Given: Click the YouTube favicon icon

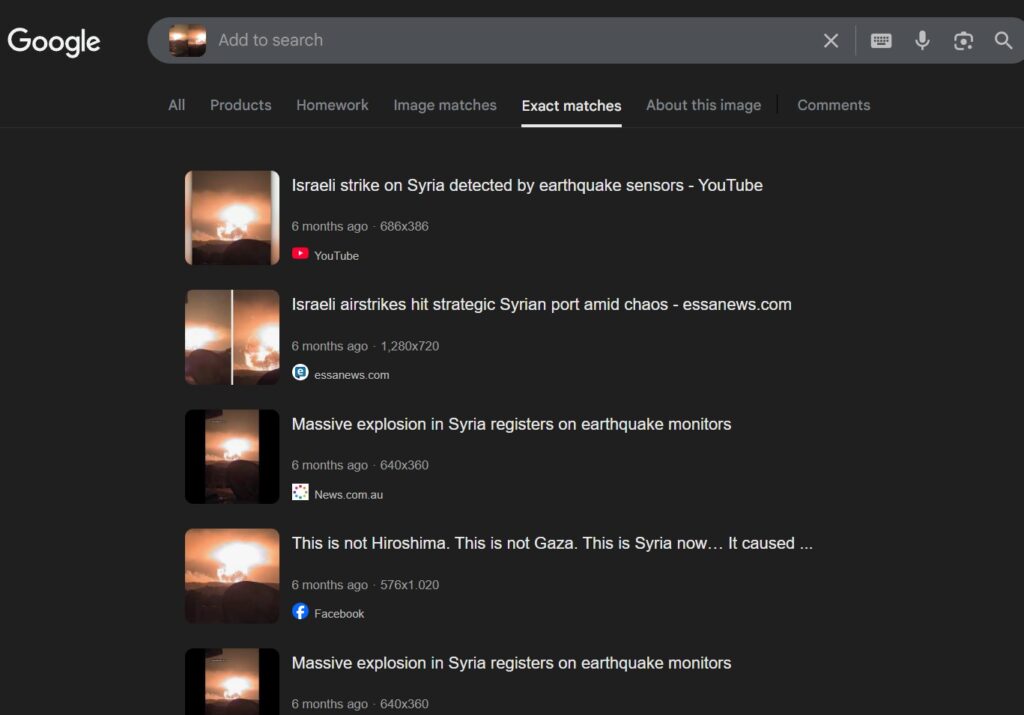Looking at the screenshot, I should point(300,253).
